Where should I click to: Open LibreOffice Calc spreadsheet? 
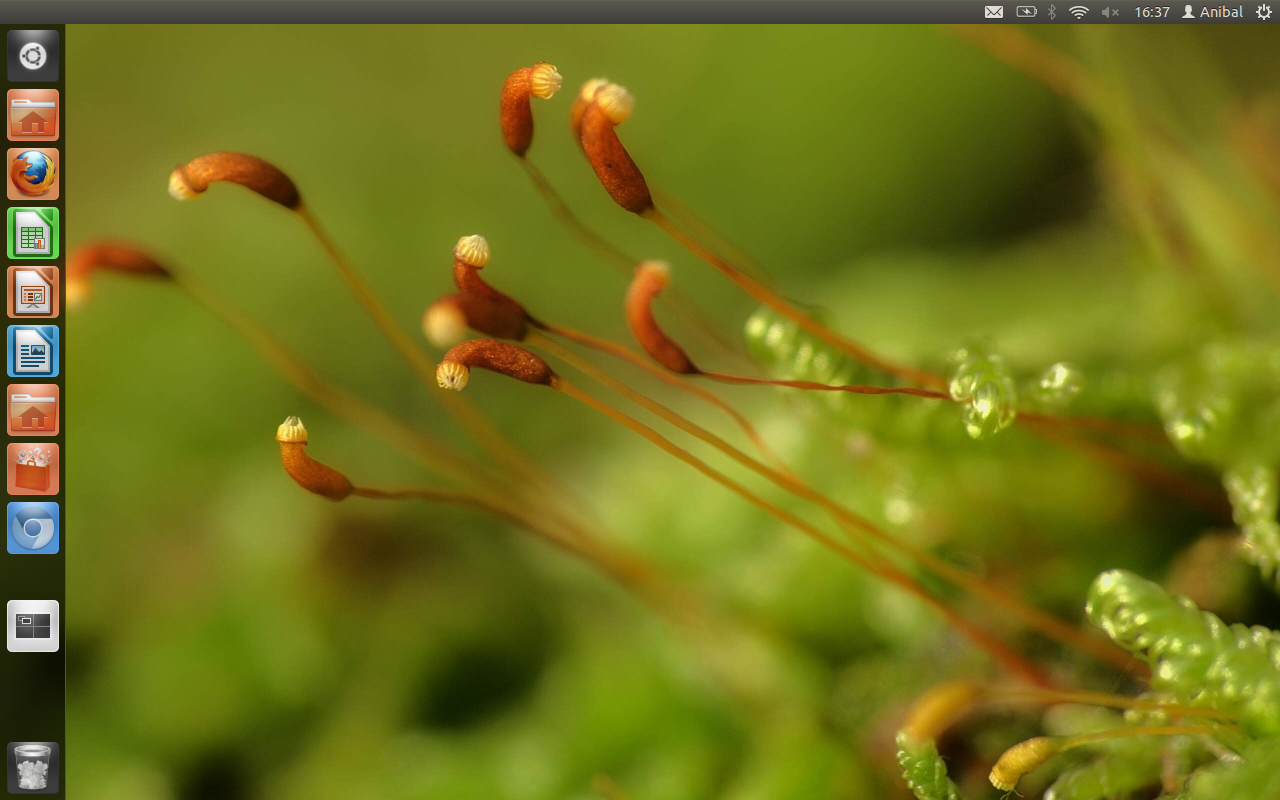click(x=33, y=233)
